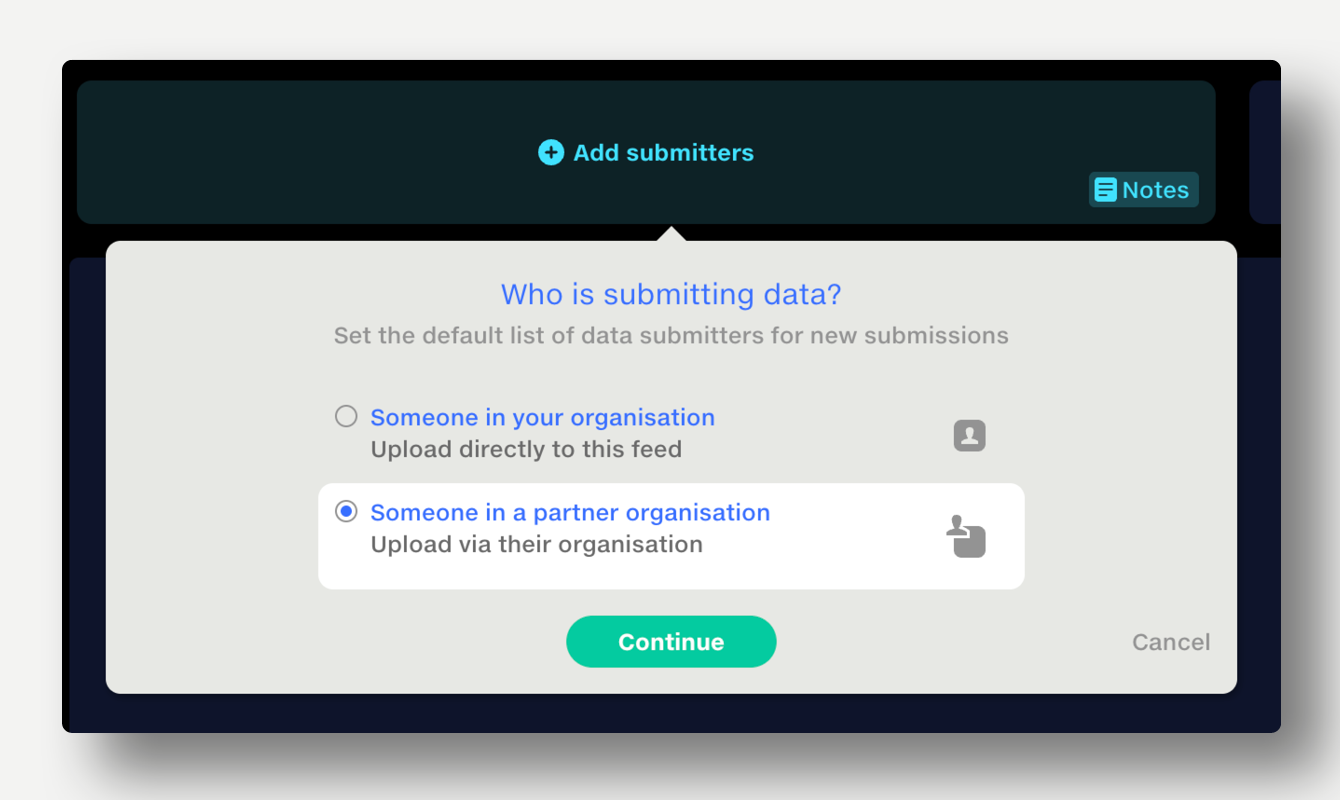1340x800 pixels.
Task: Click 'Upload via their organisation' text
Action: tap(536, 544)
